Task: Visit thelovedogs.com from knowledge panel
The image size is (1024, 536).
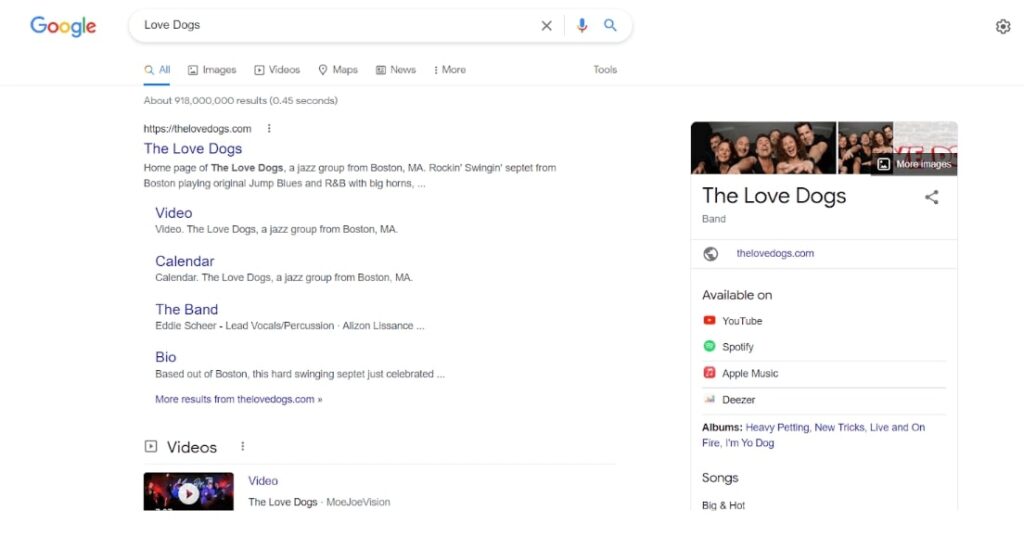Action: 775,253
